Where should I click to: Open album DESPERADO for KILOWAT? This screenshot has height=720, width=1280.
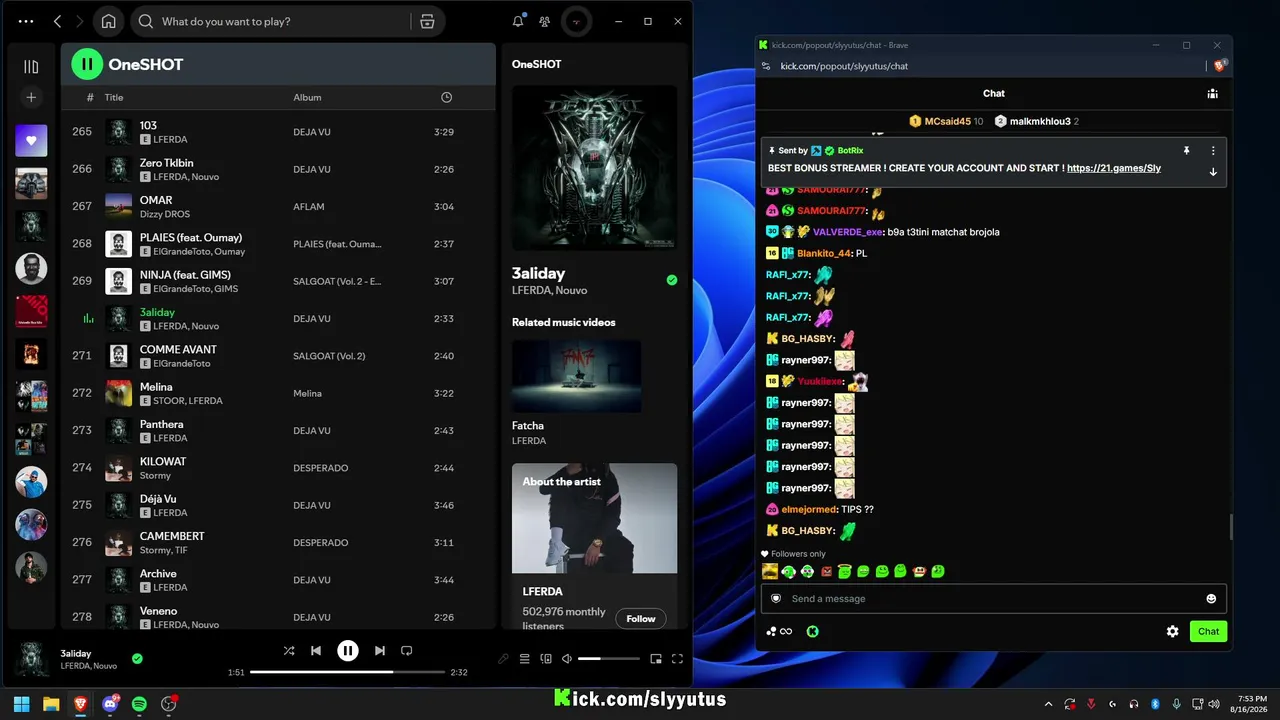pyautogui.click(x=321, y=468)
